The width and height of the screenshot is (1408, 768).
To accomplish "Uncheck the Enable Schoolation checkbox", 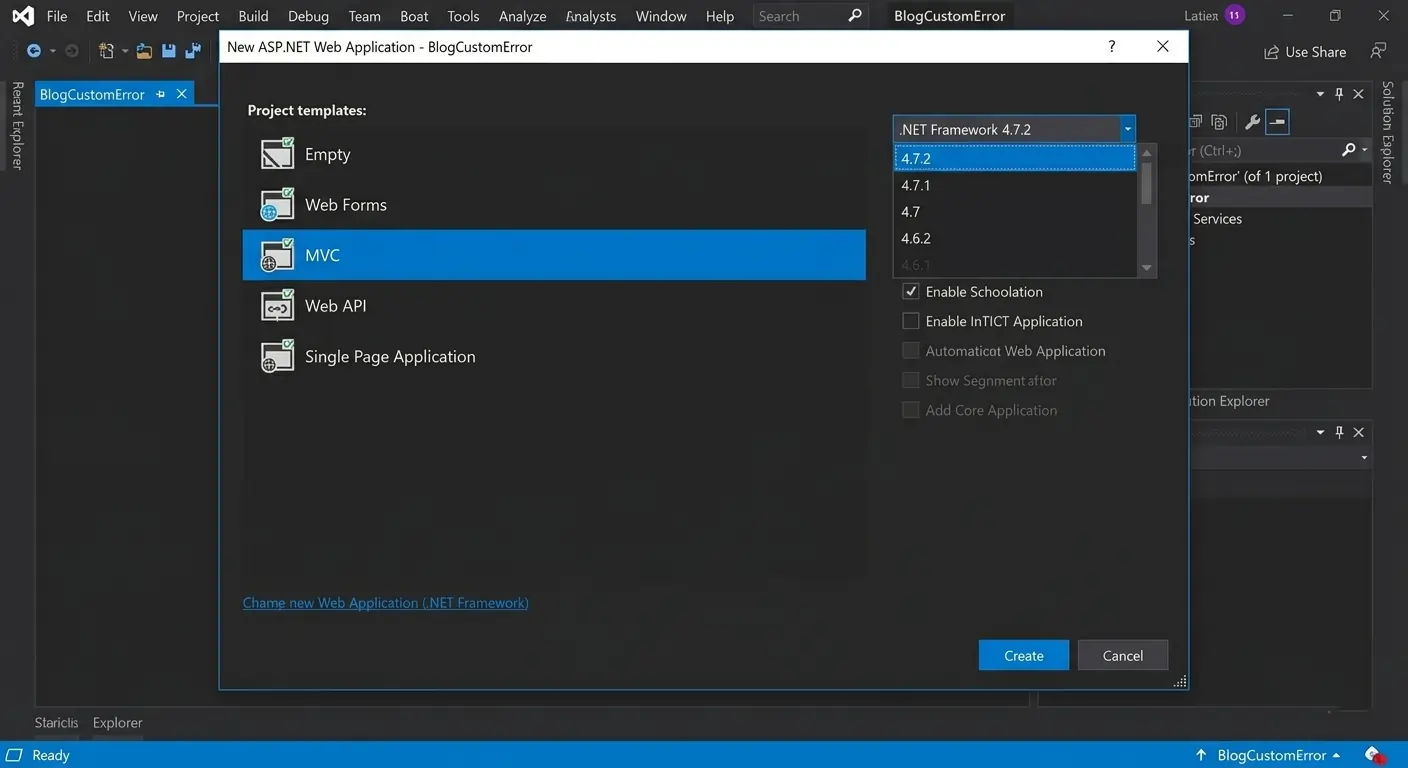I will pos(910,291).
